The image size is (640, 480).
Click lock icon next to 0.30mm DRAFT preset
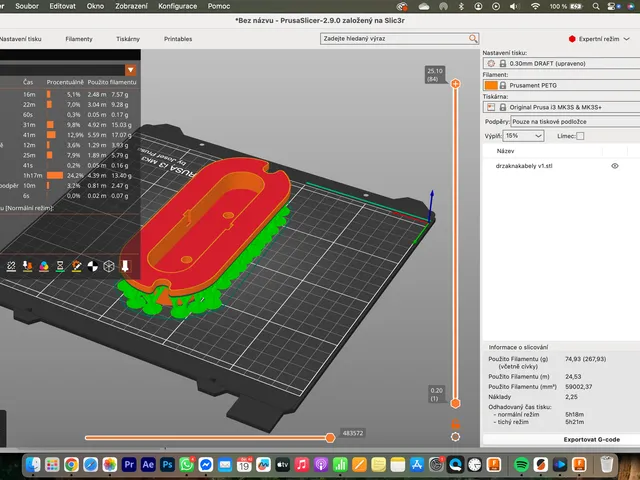[x=503, y=63]
